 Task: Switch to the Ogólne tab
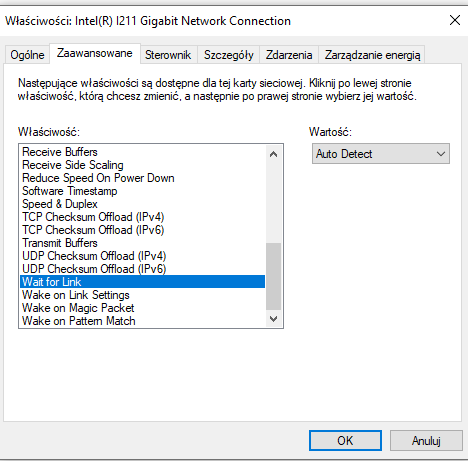click(x=27, y=55)
